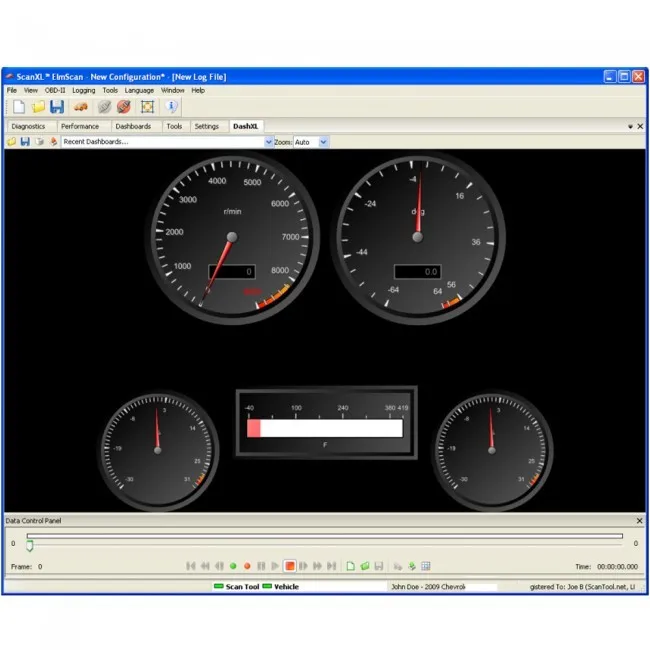The height and width of the screenshot is (650, 650).
Task: Open log file green folder icon
Action: tap(365, 566)
